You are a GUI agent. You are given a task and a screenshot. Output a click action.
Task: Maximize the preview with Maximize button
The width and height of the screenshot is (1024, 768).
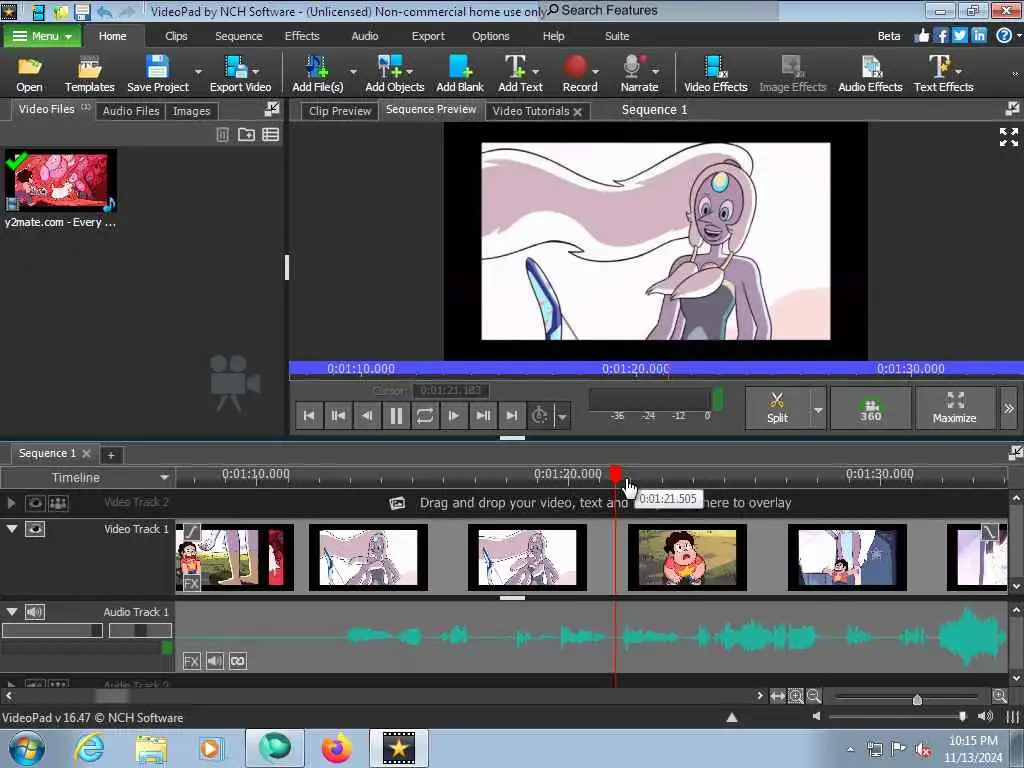(x=955, y=408)
